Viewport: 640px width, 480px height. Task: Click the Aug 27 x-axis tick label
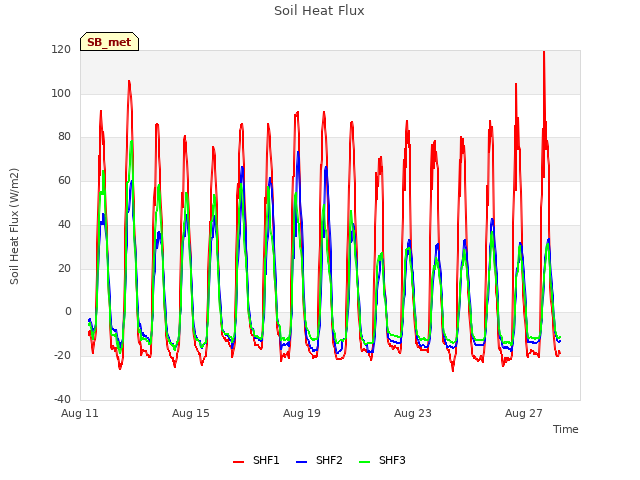[524, 413]
